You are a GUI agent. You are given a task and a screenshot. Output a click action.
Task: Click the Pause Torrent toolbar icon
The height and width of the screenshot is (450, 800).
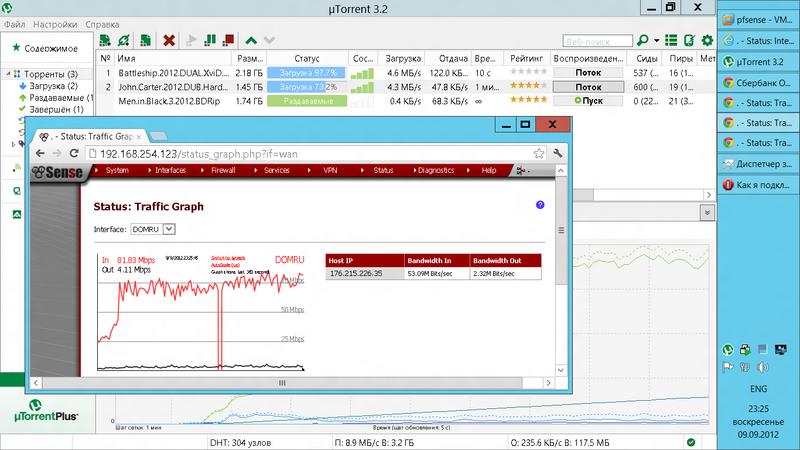click(x=210, y=40)
